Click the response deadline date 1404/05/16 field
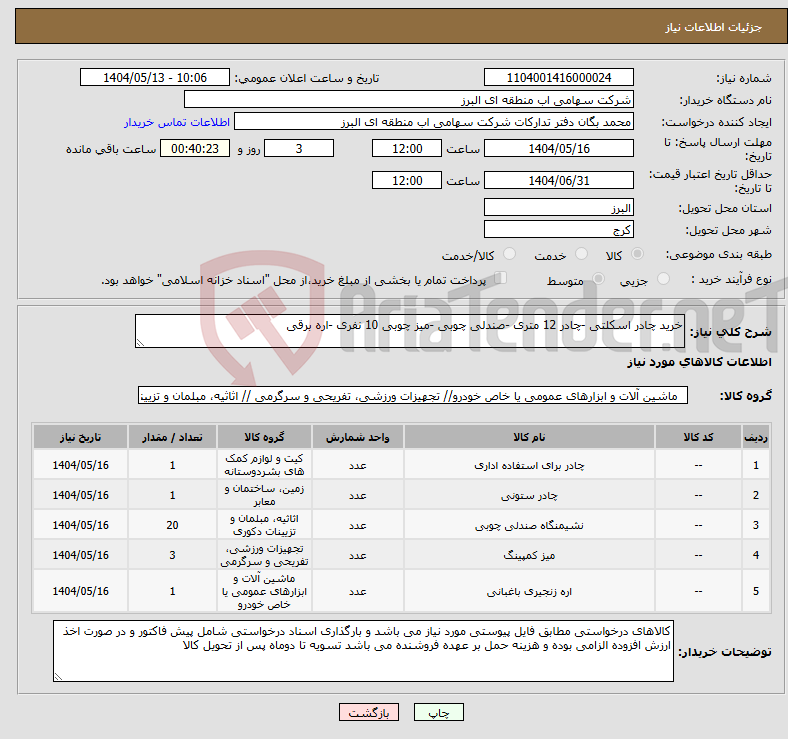This screenshot has height=739, width=788. pyautogui.click(x=559, y=148)
